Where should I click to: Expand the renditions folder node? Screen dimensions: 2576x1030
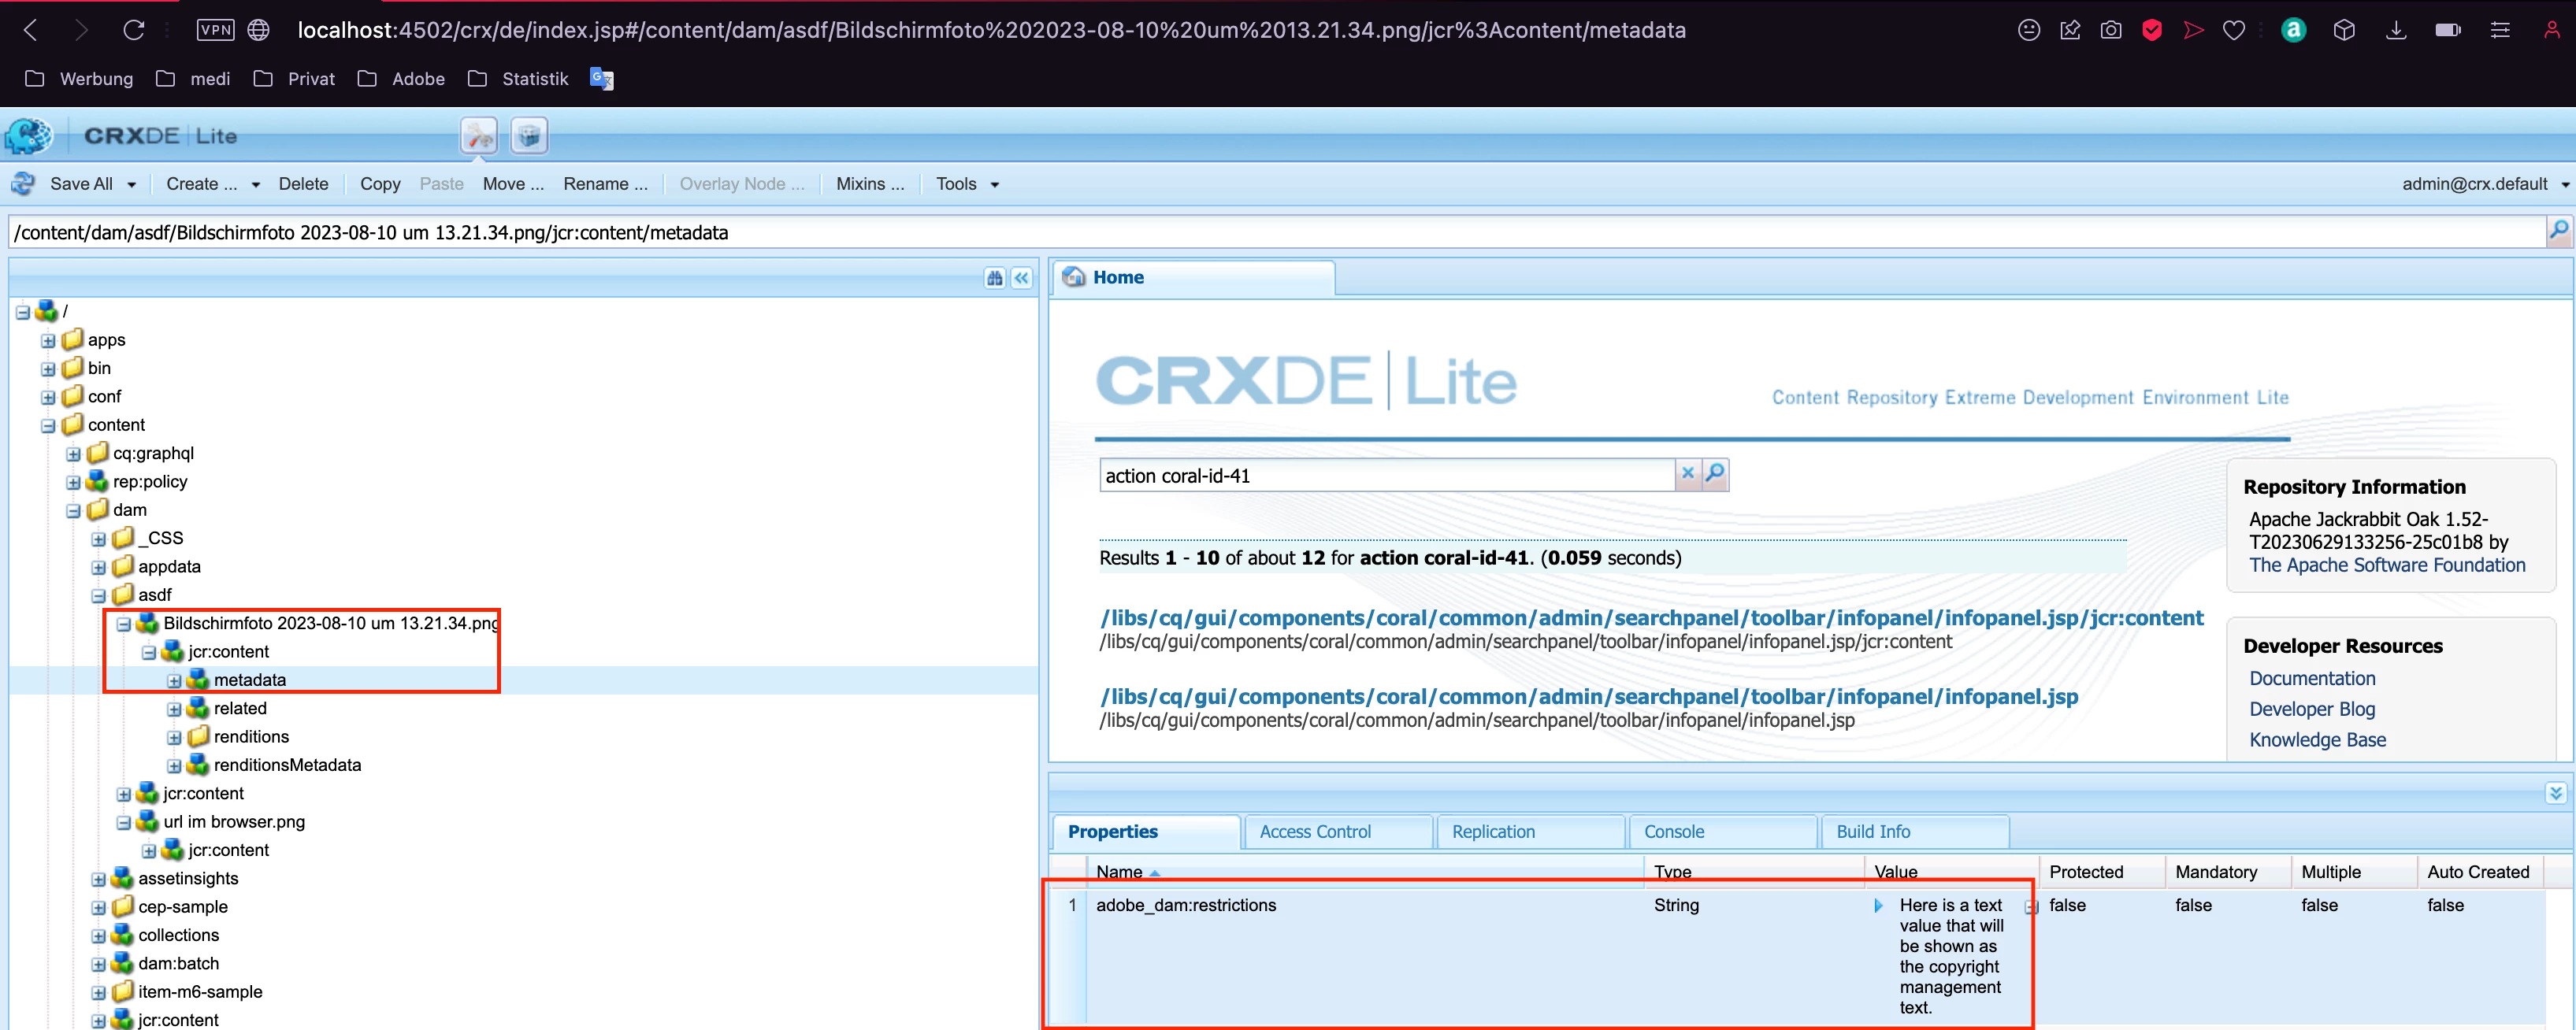174,738
